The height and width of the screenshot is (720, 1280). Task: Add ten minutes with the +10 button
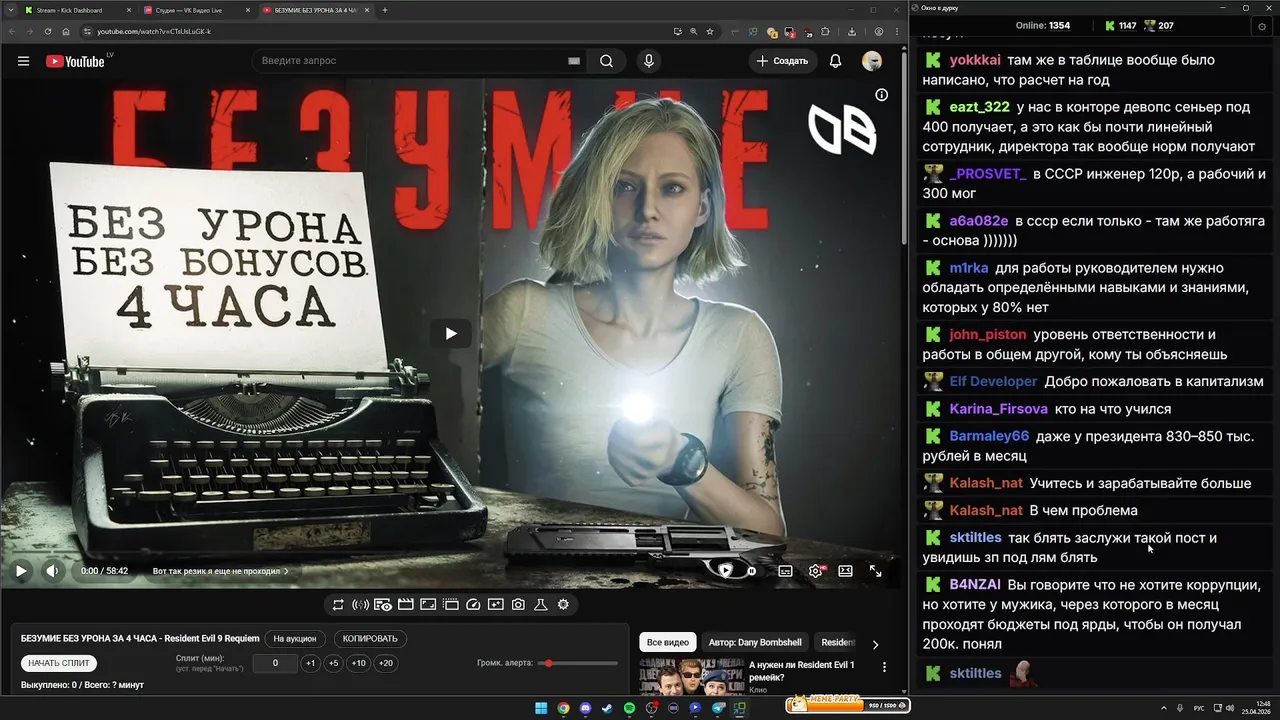(359, 663)
